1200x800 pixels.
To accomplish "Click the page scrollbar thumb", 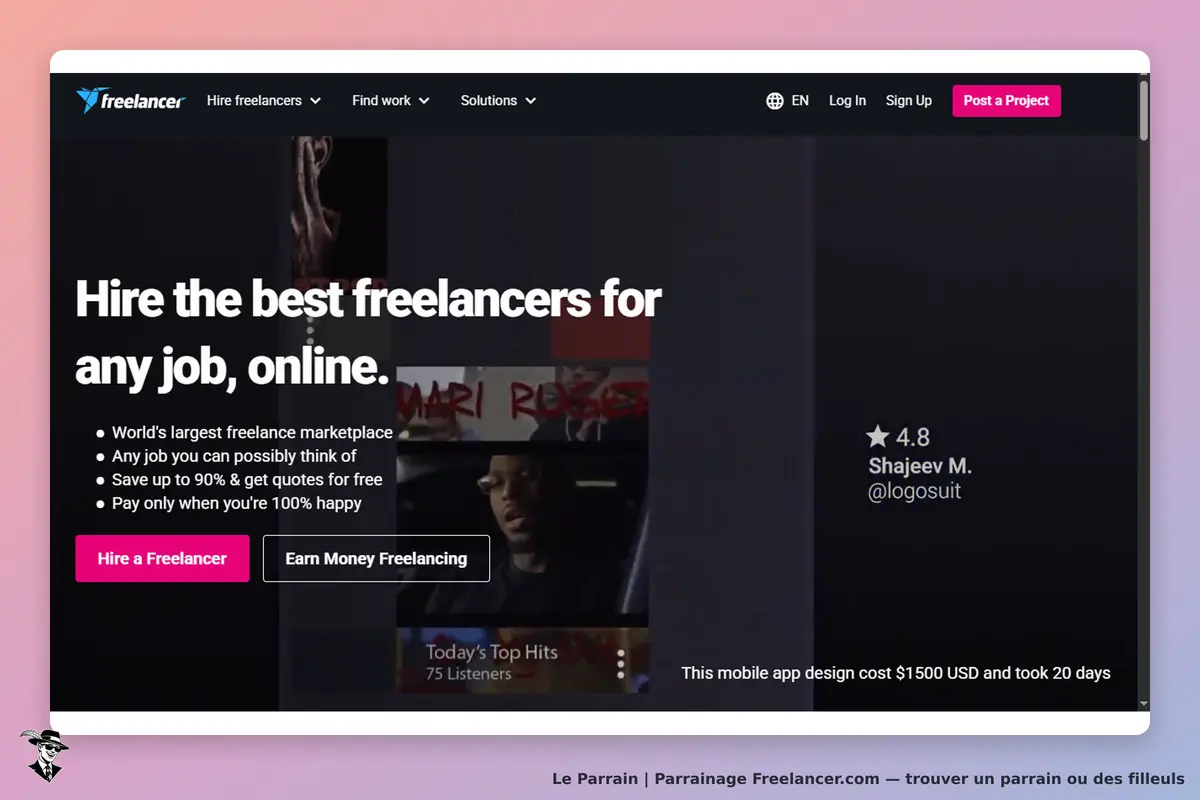I will point(1143,110).
